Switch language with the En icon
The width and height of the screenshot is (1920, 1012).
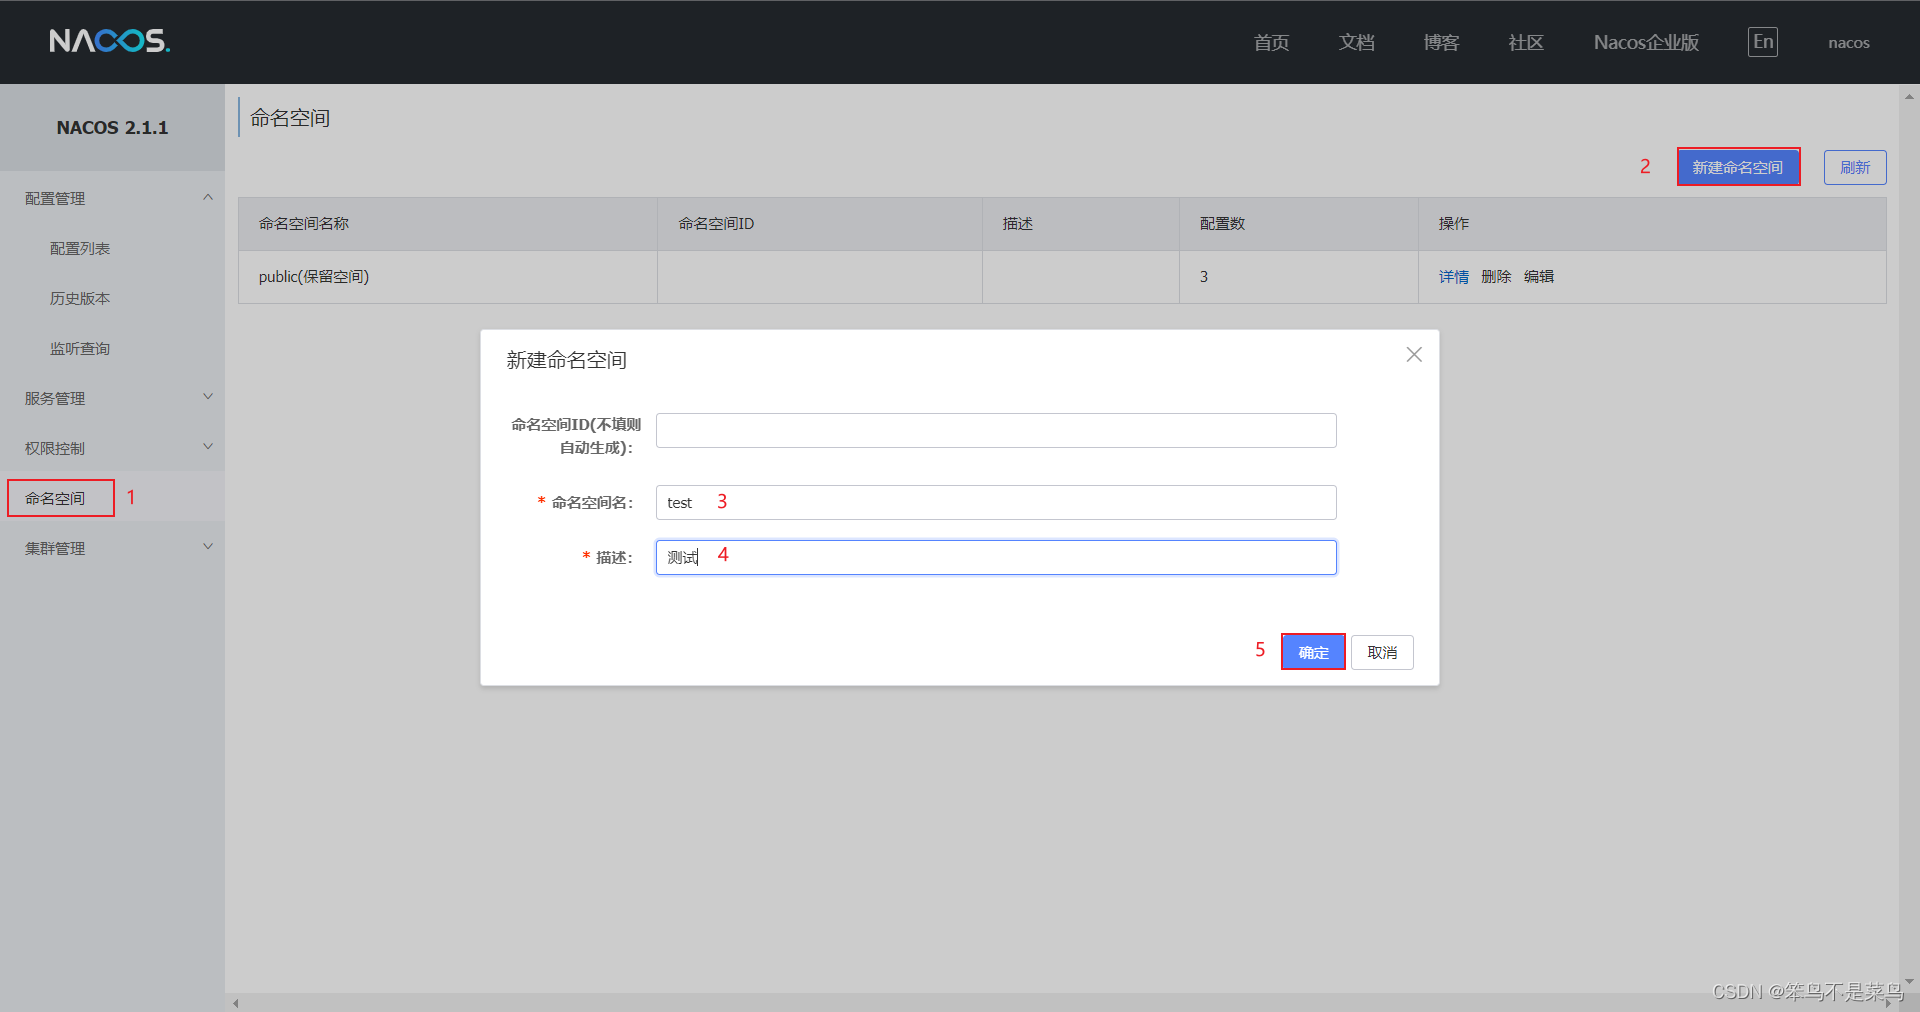coord(1763,42)
